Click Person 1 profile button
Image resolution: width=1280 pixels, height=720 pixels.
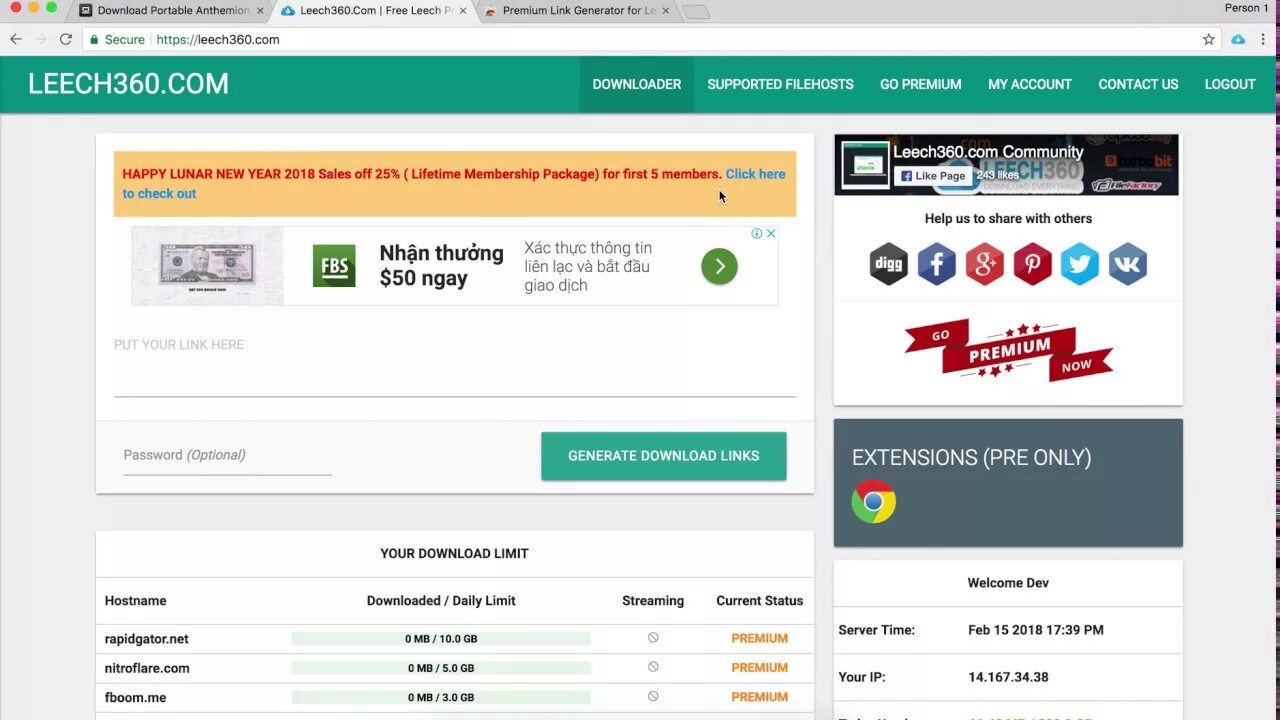(x=1246, y=8)
